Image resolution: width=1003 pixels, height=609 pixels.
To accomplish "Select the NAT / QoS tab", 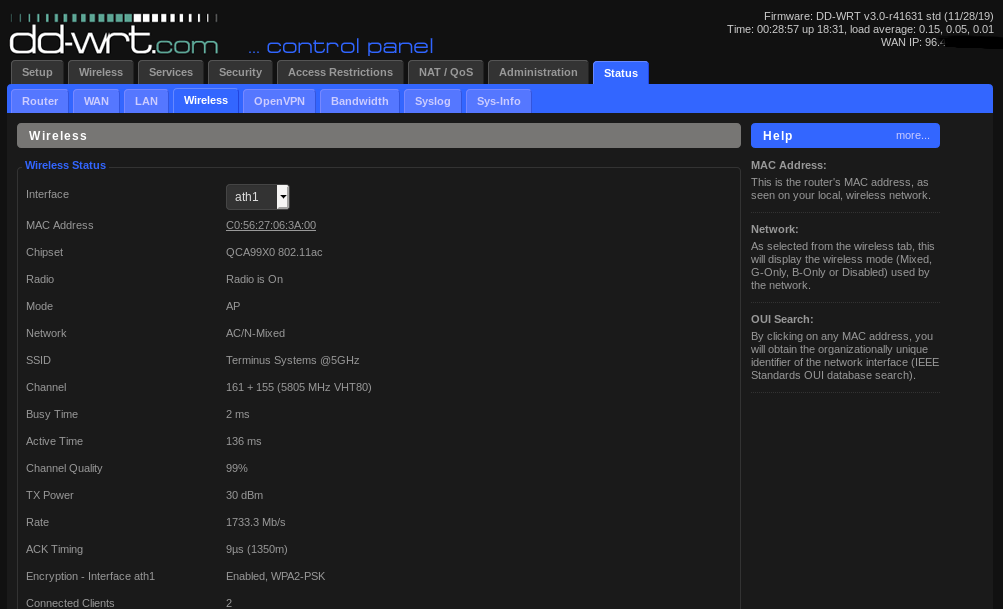I will click(x=446, y=72).
